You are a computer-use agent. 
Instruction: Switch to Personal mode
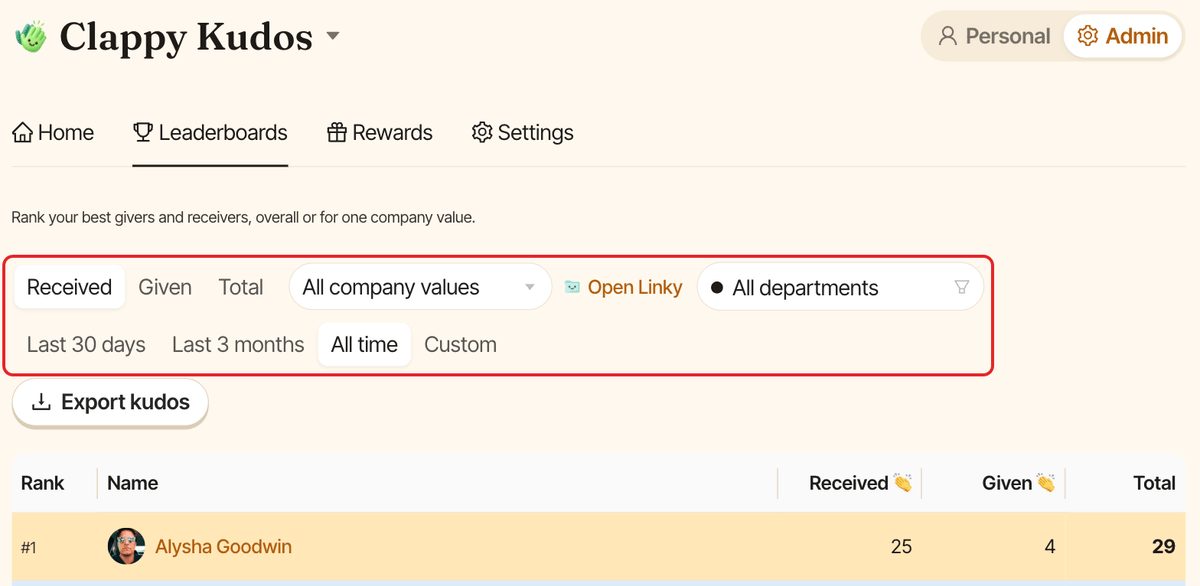994,36
